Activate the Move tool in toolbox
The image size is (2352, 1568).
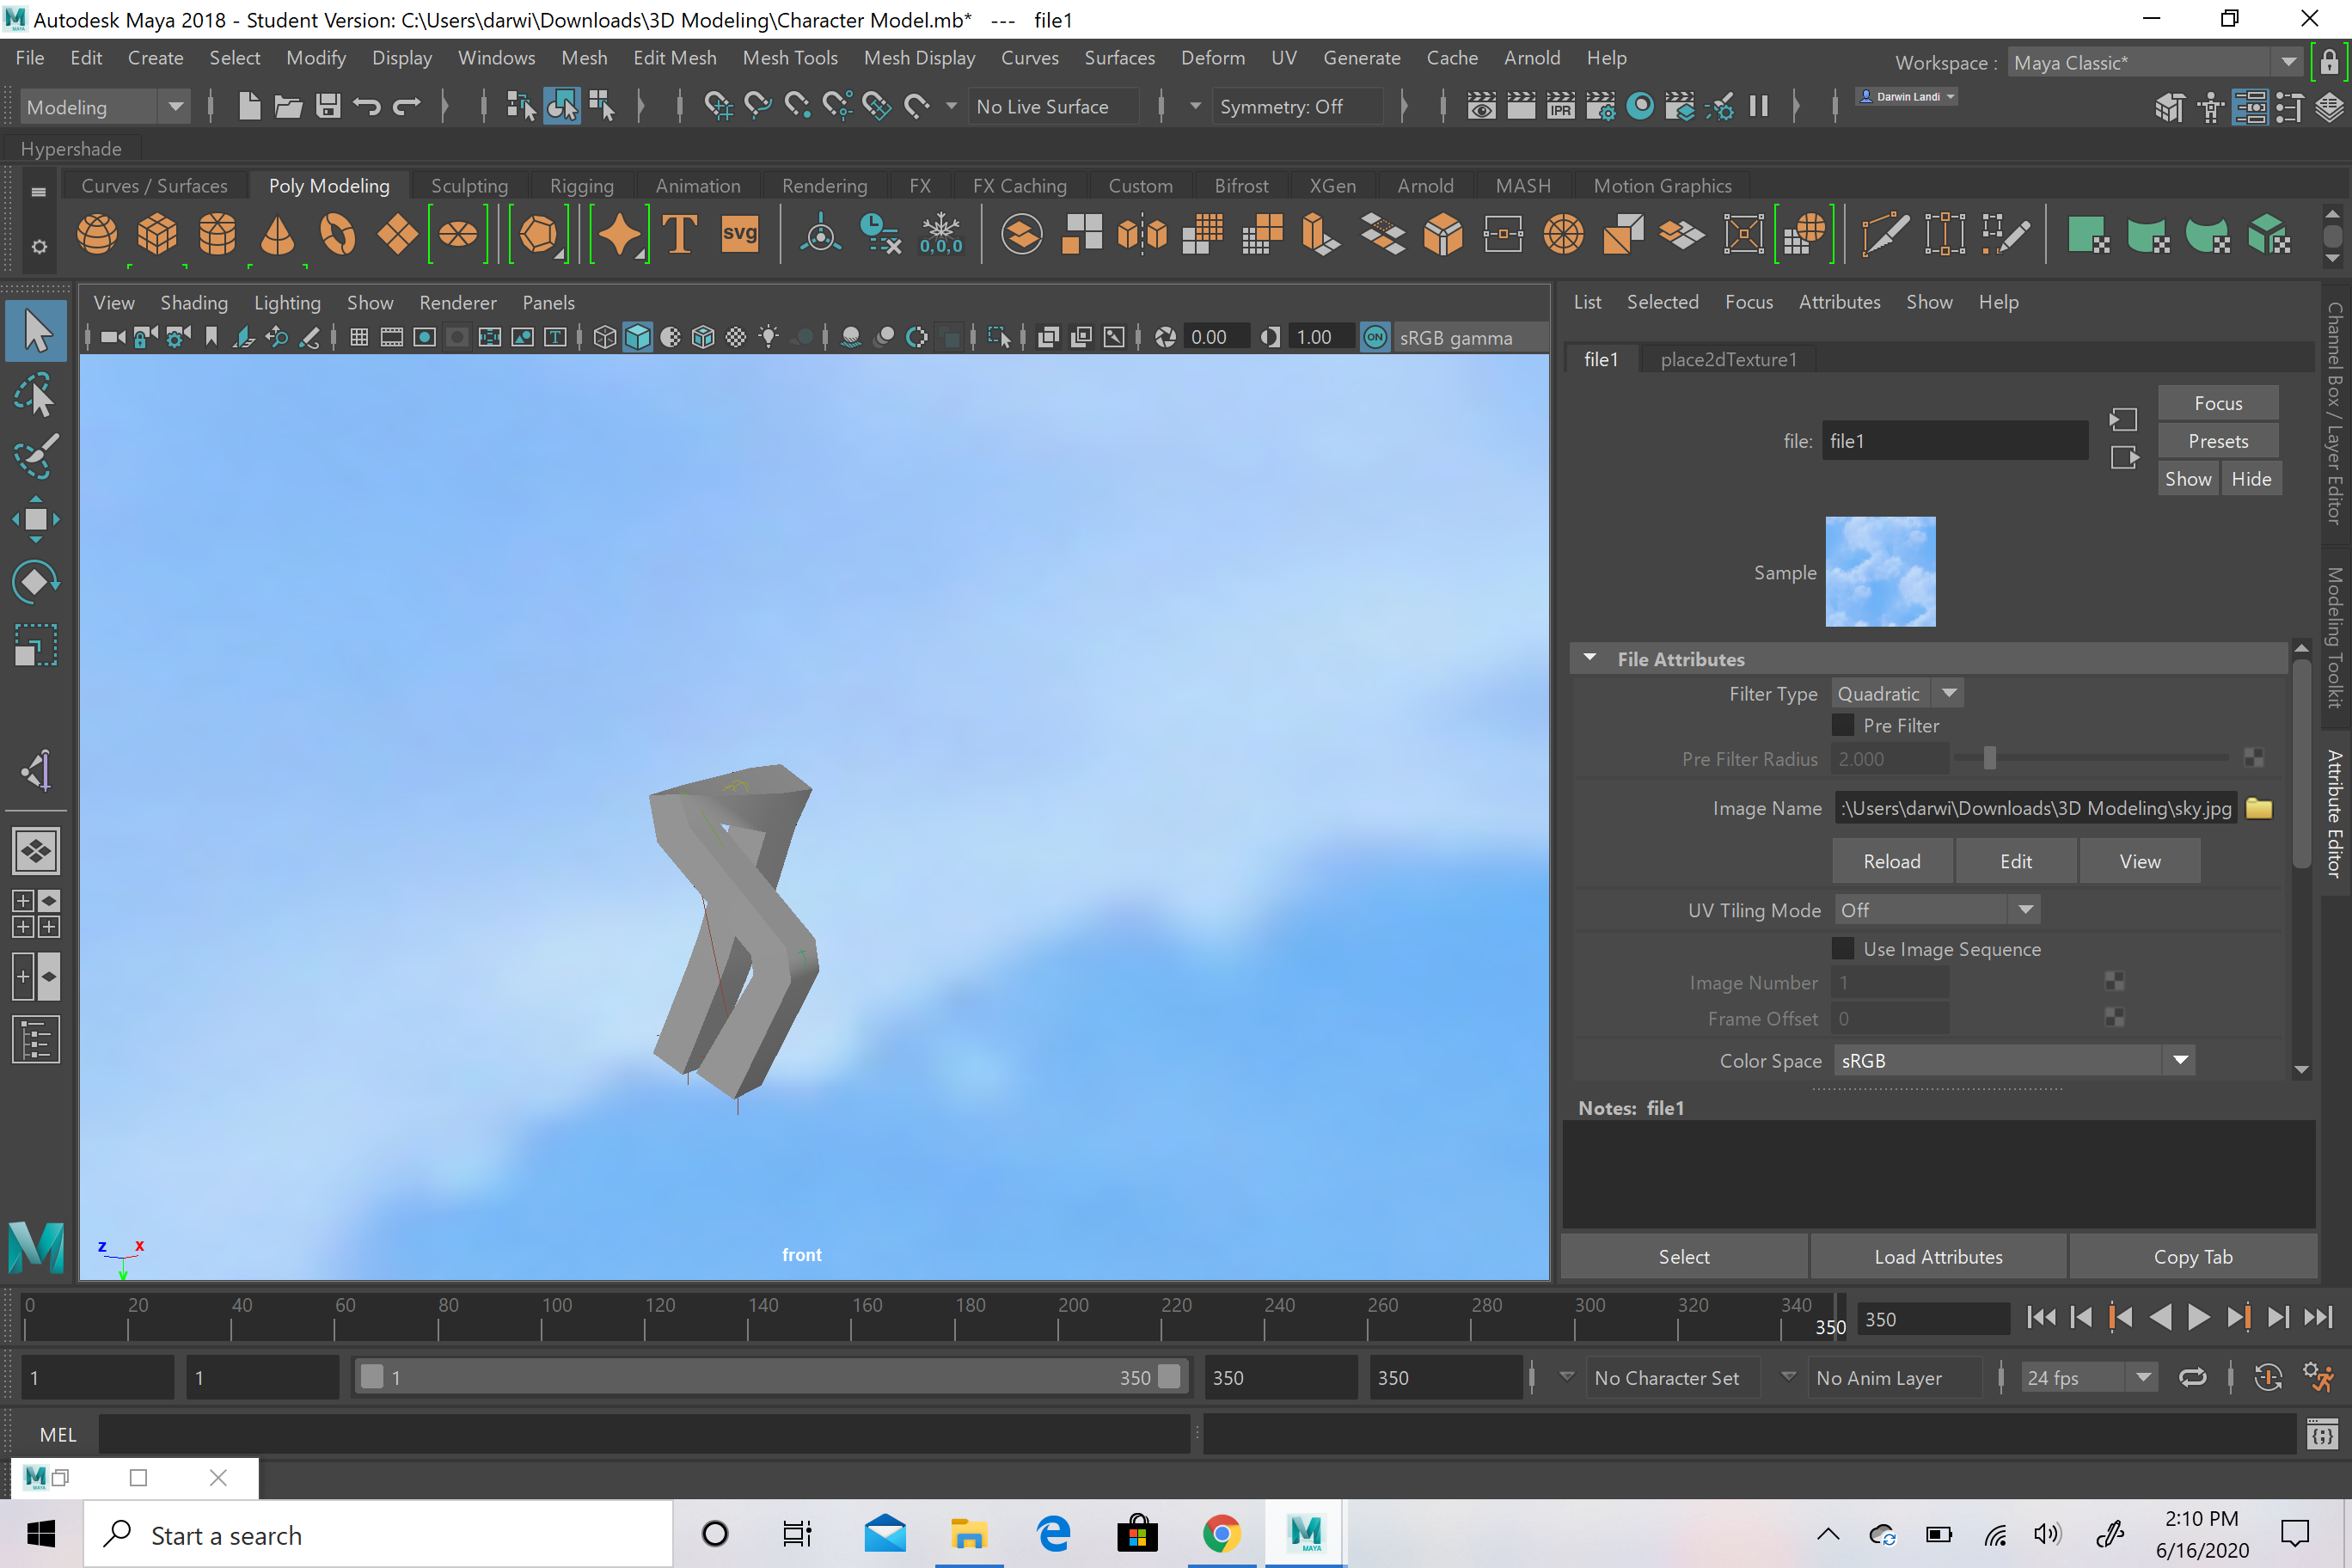36,519
